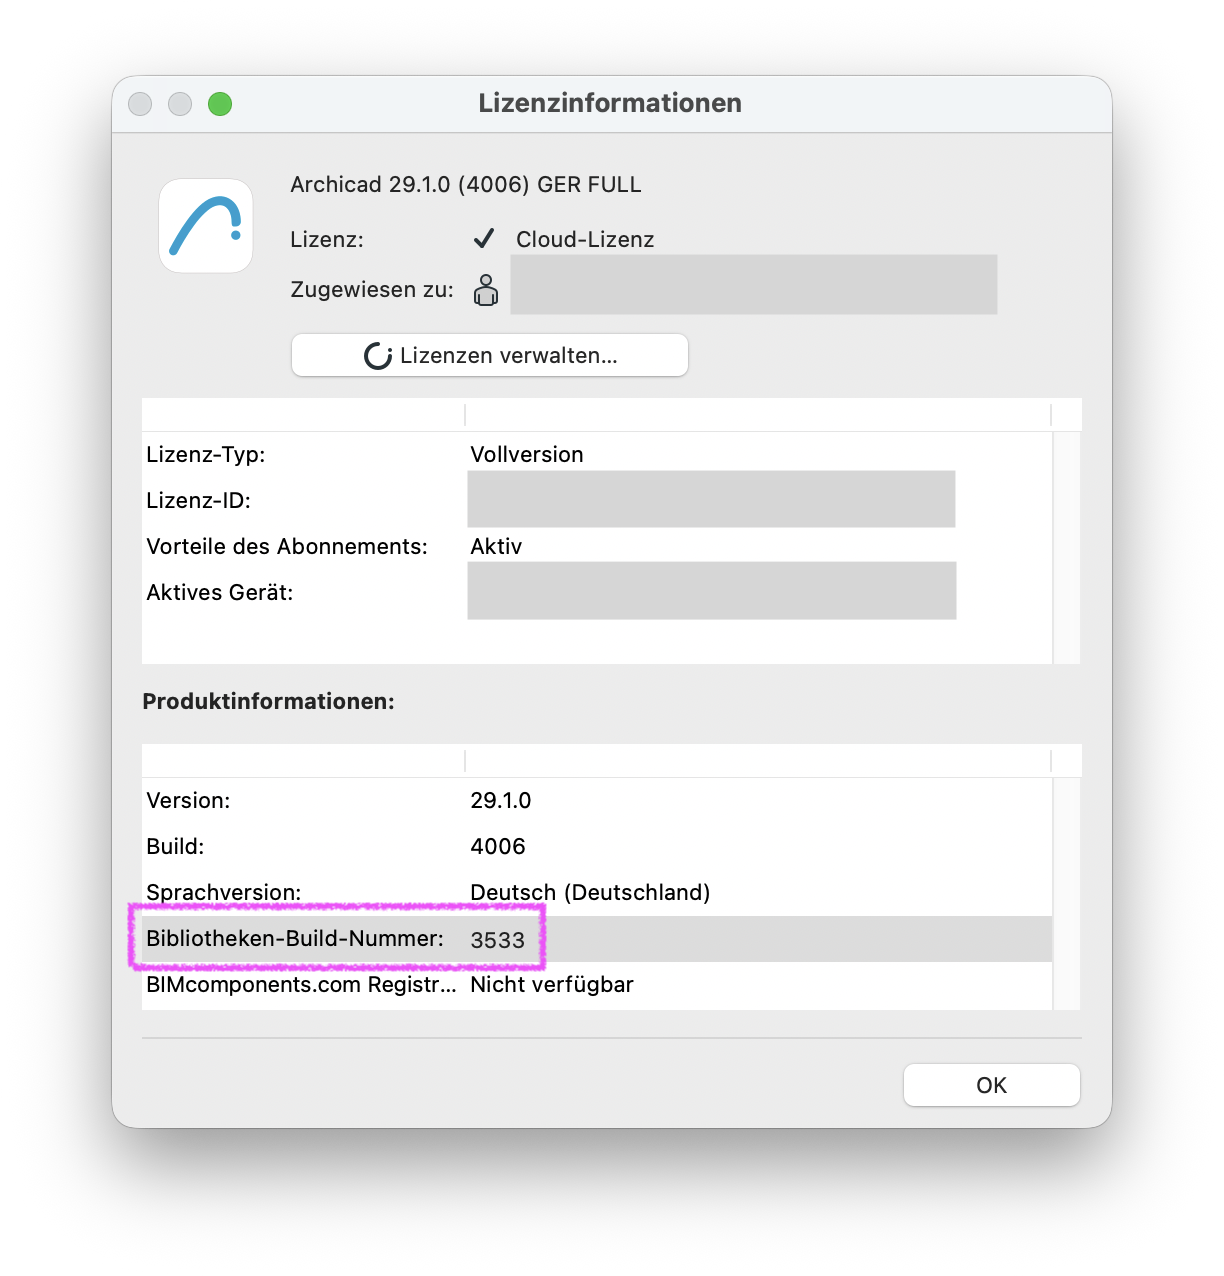Viewport: 1224px width, 1276px height.
Task: Click the Archicad 29.1.0 (4006) GER FULL title
Action: pos(466,184)
